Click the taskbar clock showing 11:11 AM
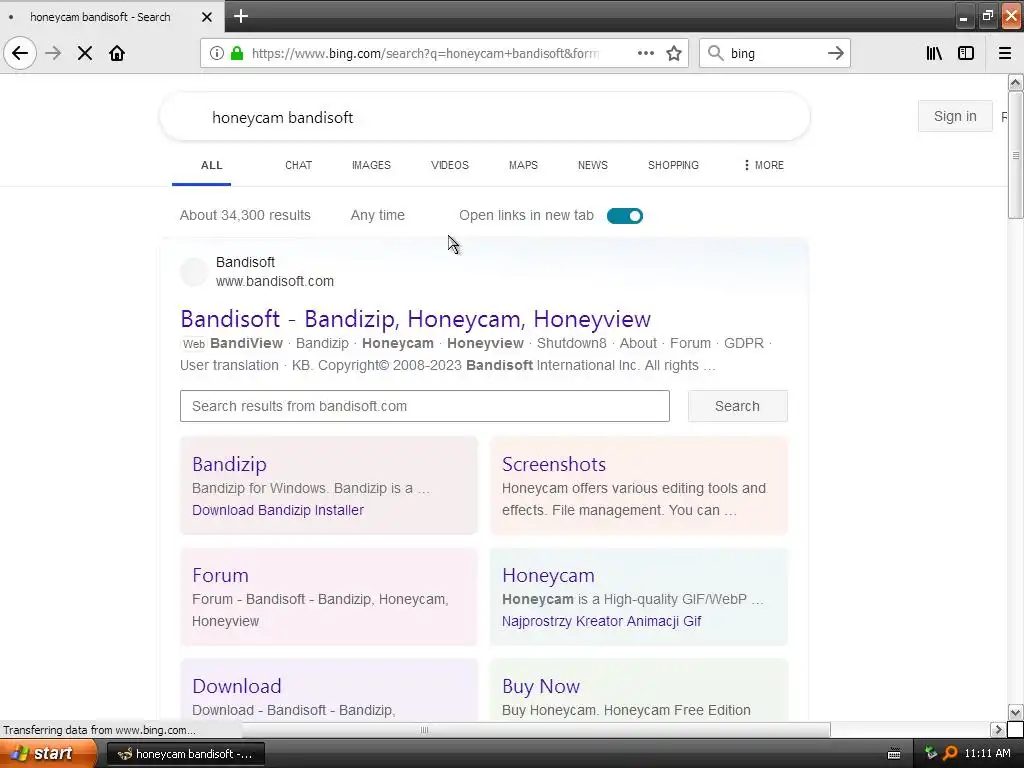Screen dimensions: 1024x768 coord(987,754)
